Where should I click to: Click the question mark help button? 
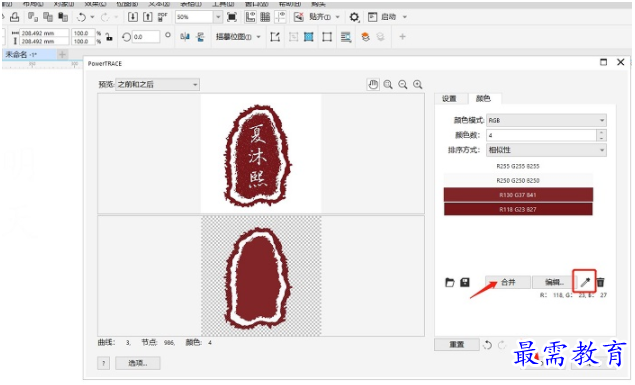coord(103,363)
